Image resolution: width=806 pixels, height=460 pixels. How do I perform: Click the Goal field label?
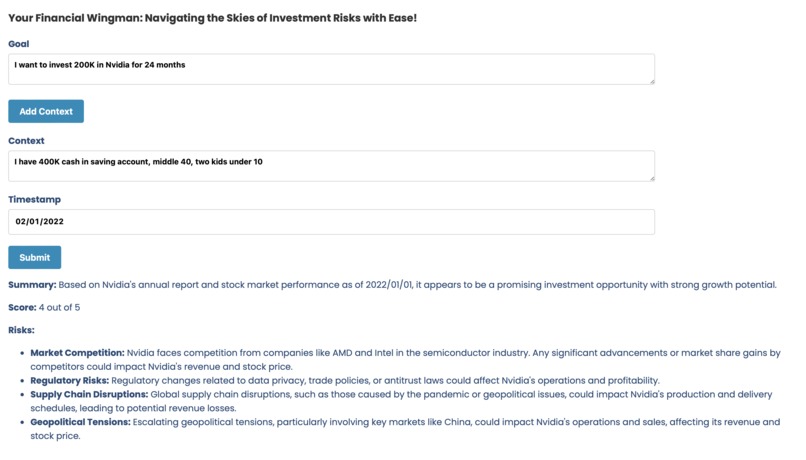pyautogui.click(x=19, y=44)
